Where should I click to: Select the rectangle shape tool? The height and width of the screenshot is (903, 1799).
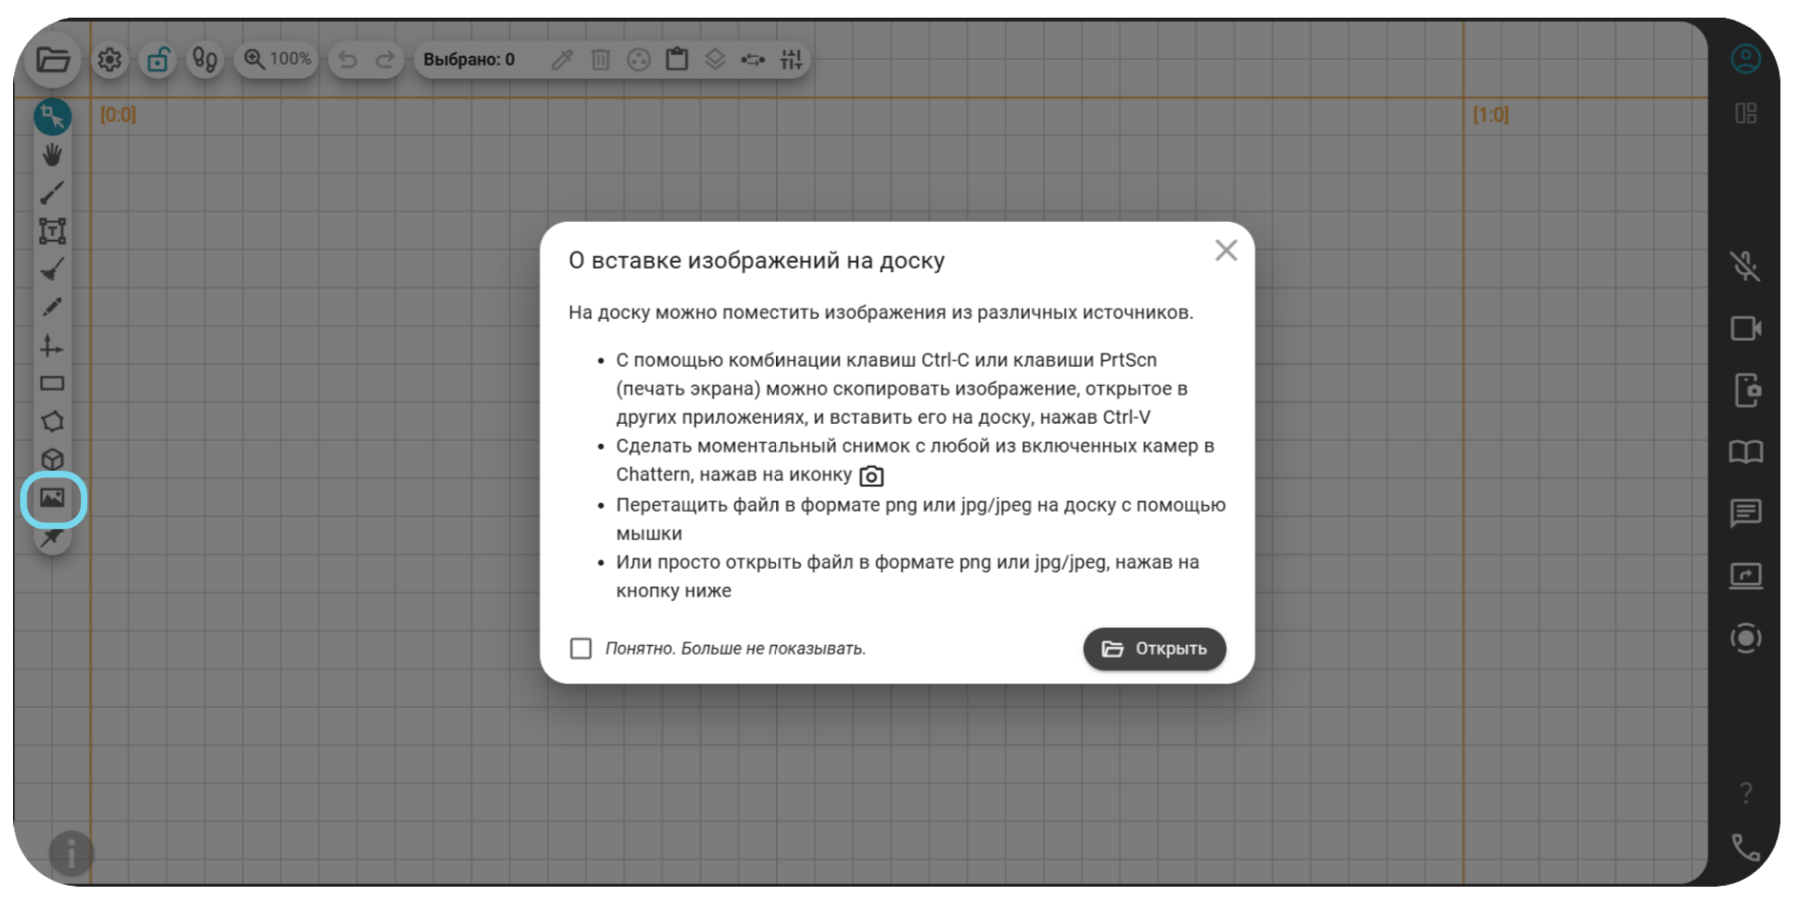click(52, 383)
